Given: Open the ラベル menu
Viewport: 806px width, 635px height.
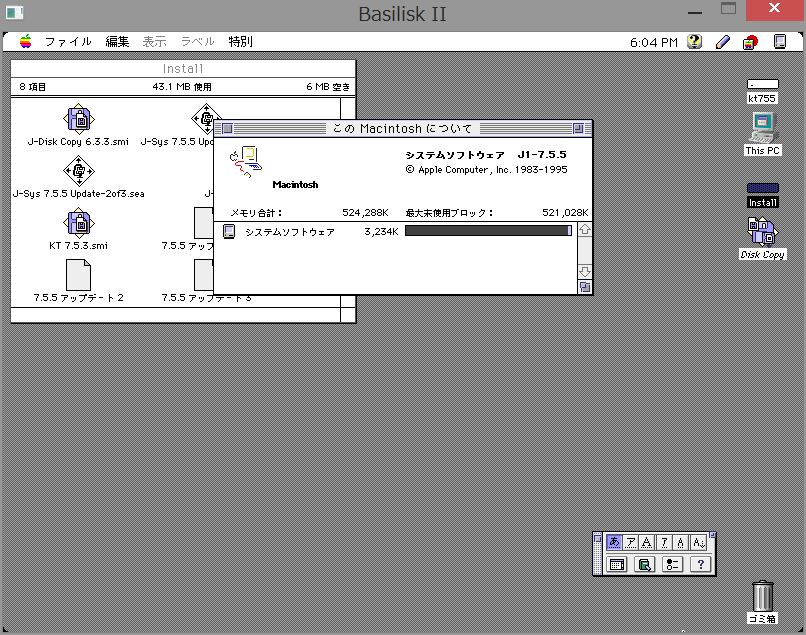Looking at the screenshot, I should pyautogui.click(x=197, y=42).
